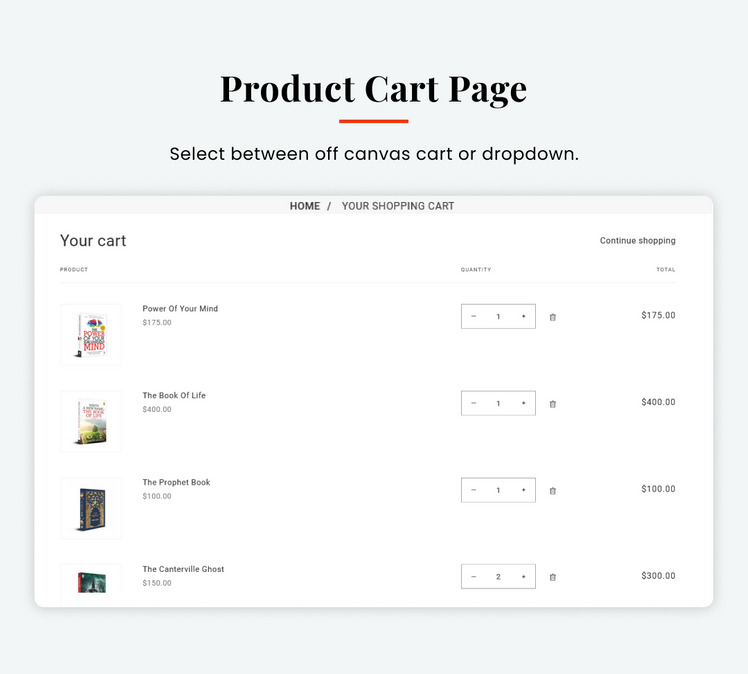The width and height of the screenshot is (748, 674).
Task: Increase quantity of Power Of Your Mind
Action: pos(523,316)
